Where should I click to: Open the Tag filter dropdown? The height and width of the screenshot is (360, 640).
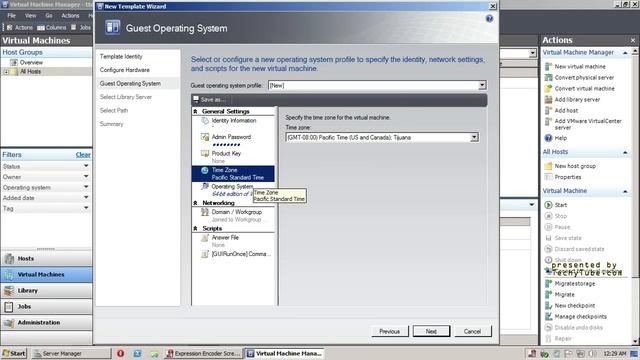tap(86, 208)
